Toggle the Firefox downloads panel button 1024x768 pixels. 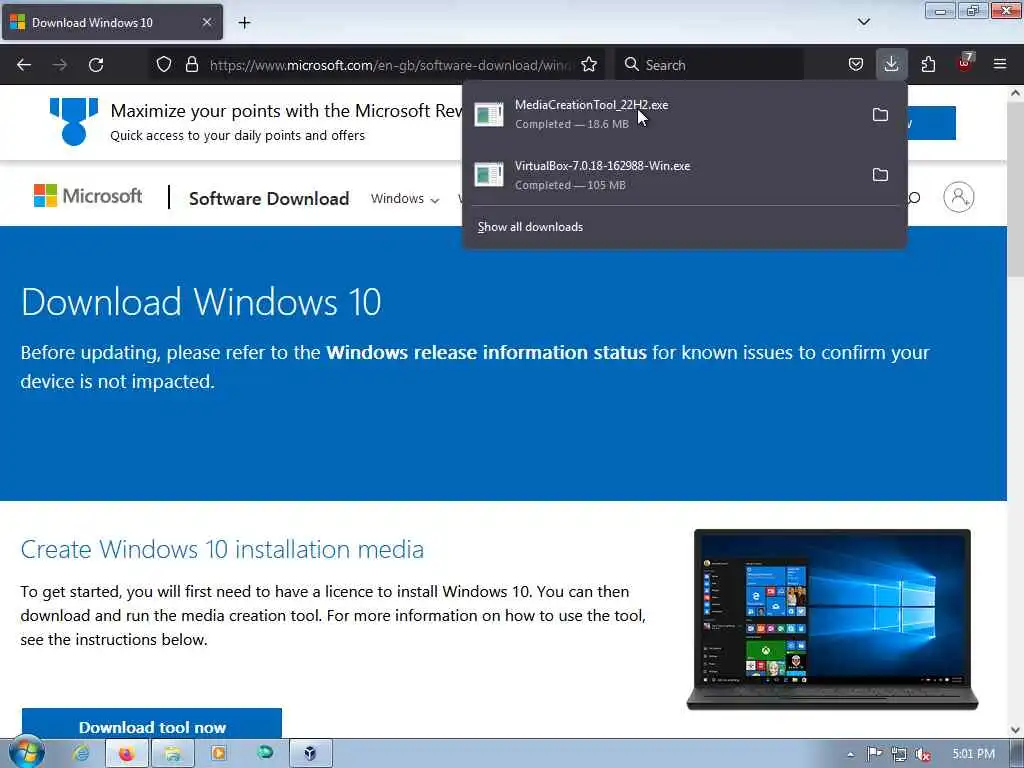tap(891, 65)
